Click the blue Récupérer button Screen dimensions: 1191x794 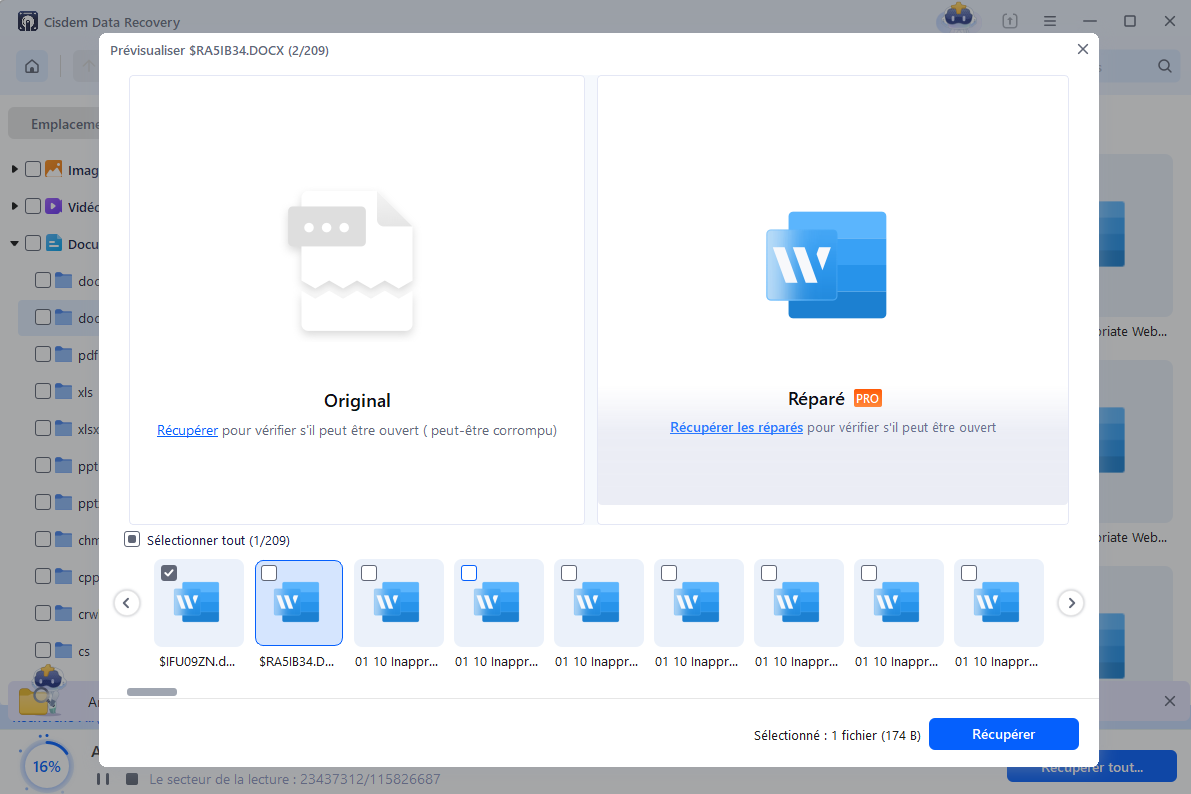click(1003, 734)
